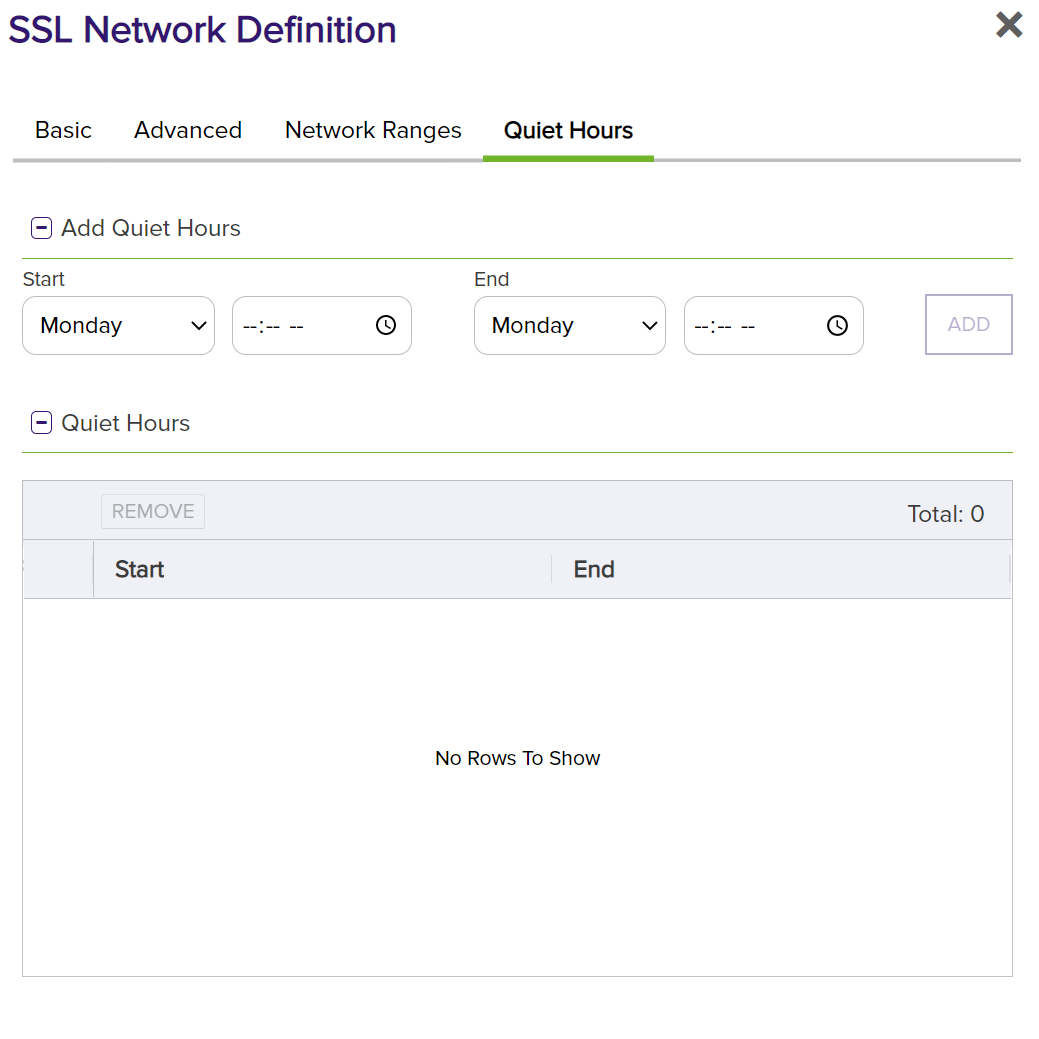Click the Total: 0 row count
The height and width of the screenshot is (1039, 1039).
click(945, 514)
